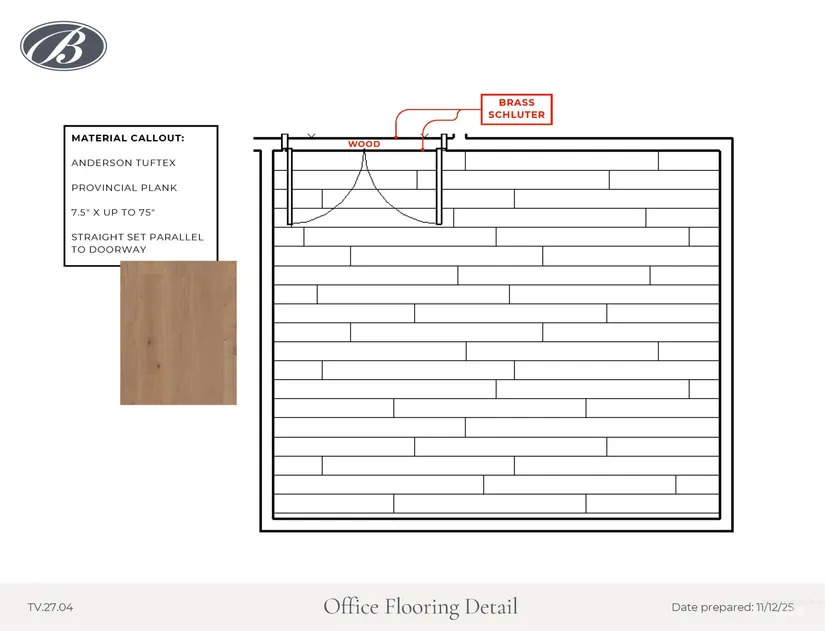Select the red BRASS SCHLUTER callout box
825x631 pixels.
(x=516, y=109)
